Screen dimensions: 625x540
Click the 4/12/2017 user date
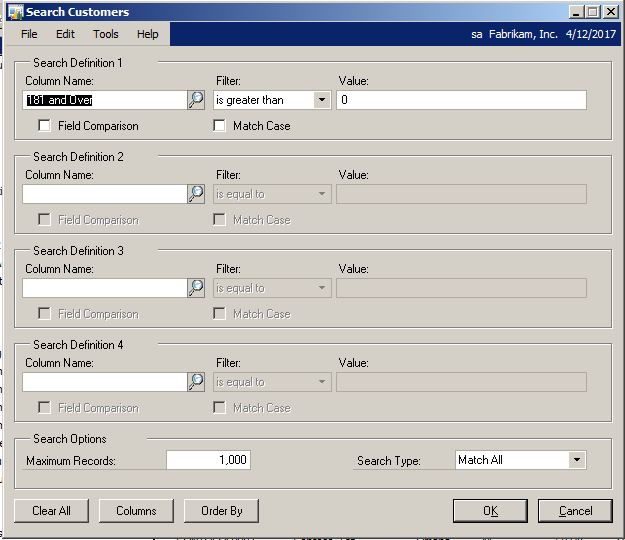[x=591, y=34]
